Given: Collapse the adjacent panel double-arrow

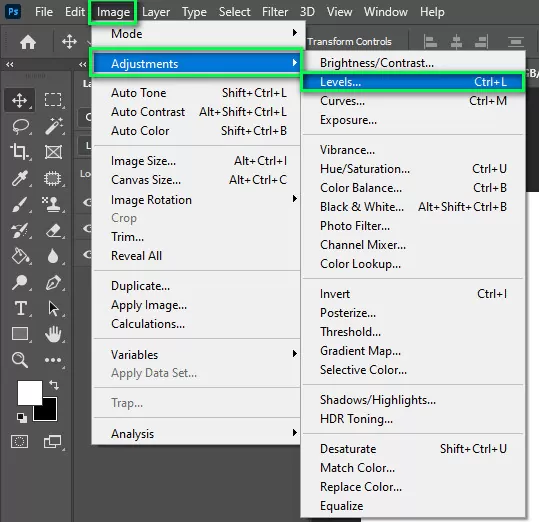Looking at the screenshot, I should click(x=82, y=64).
